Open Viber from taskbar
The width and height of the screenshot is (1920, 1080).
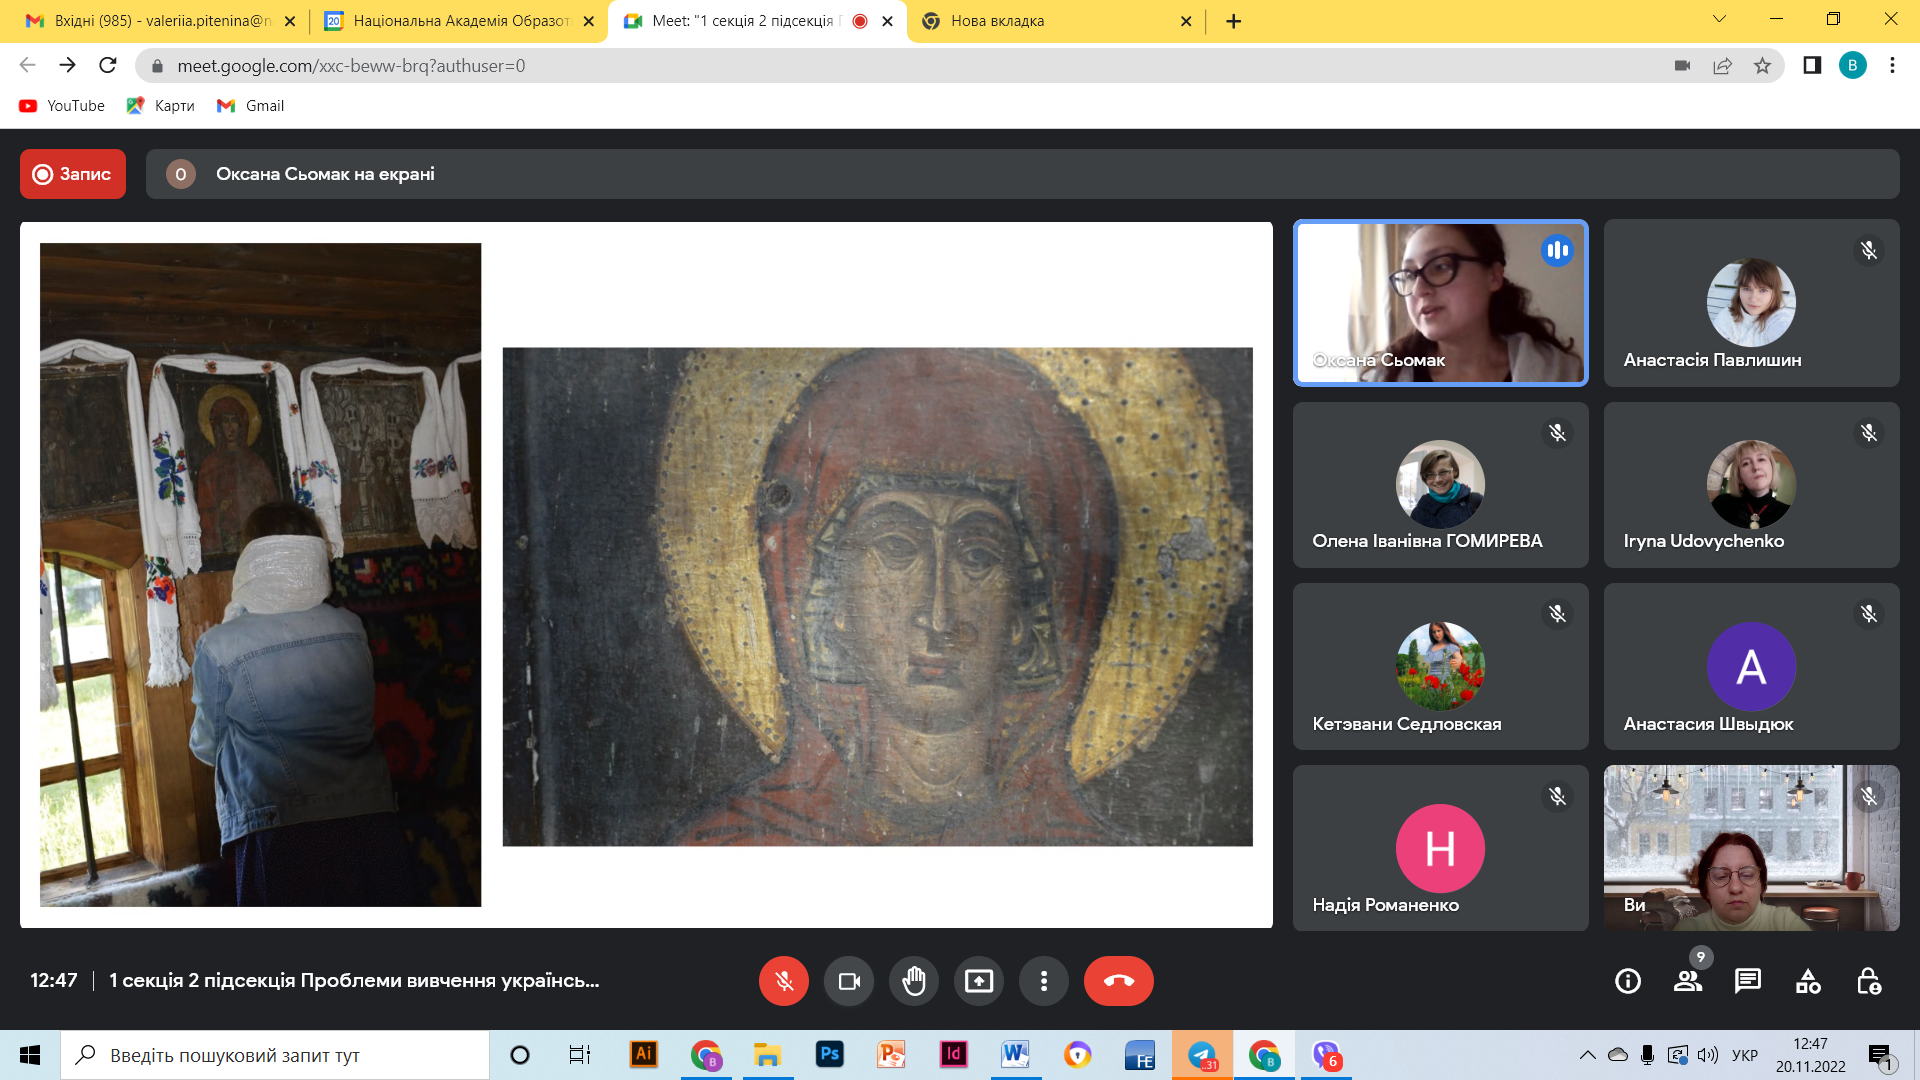[x=1326, y=1055]
